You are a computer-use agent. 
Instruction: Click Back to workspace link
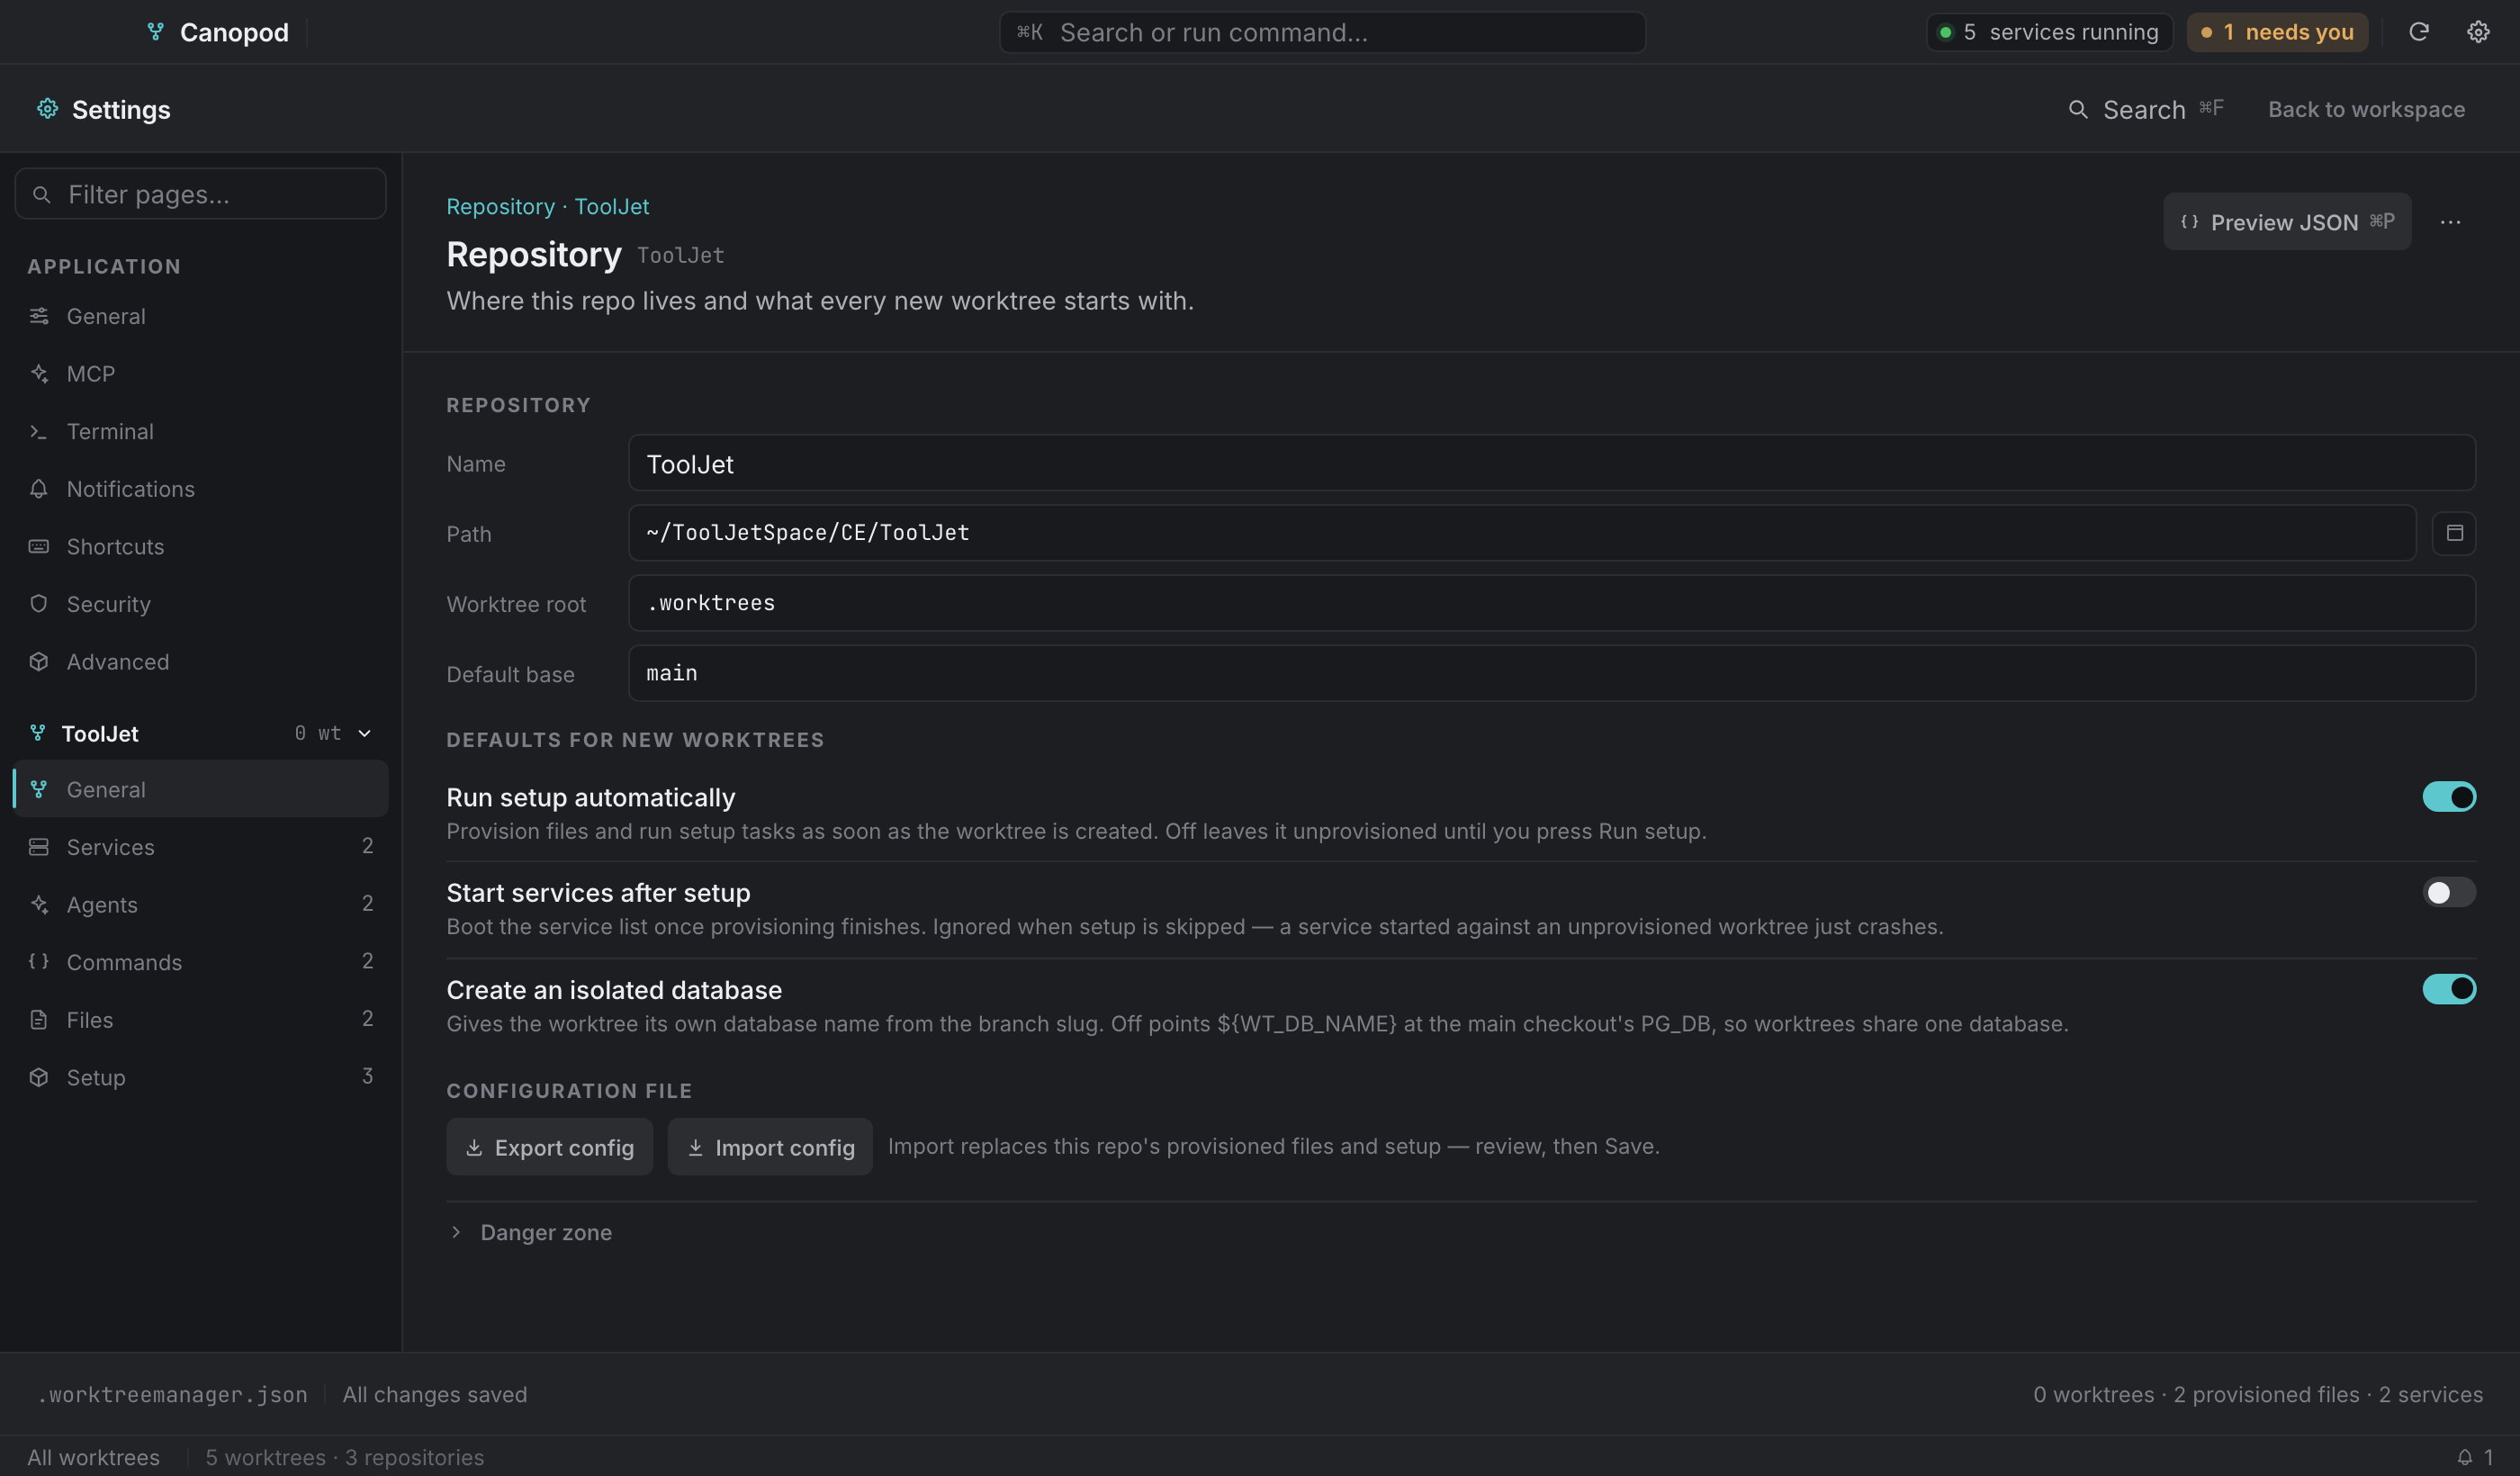[x=2366, y=109]
